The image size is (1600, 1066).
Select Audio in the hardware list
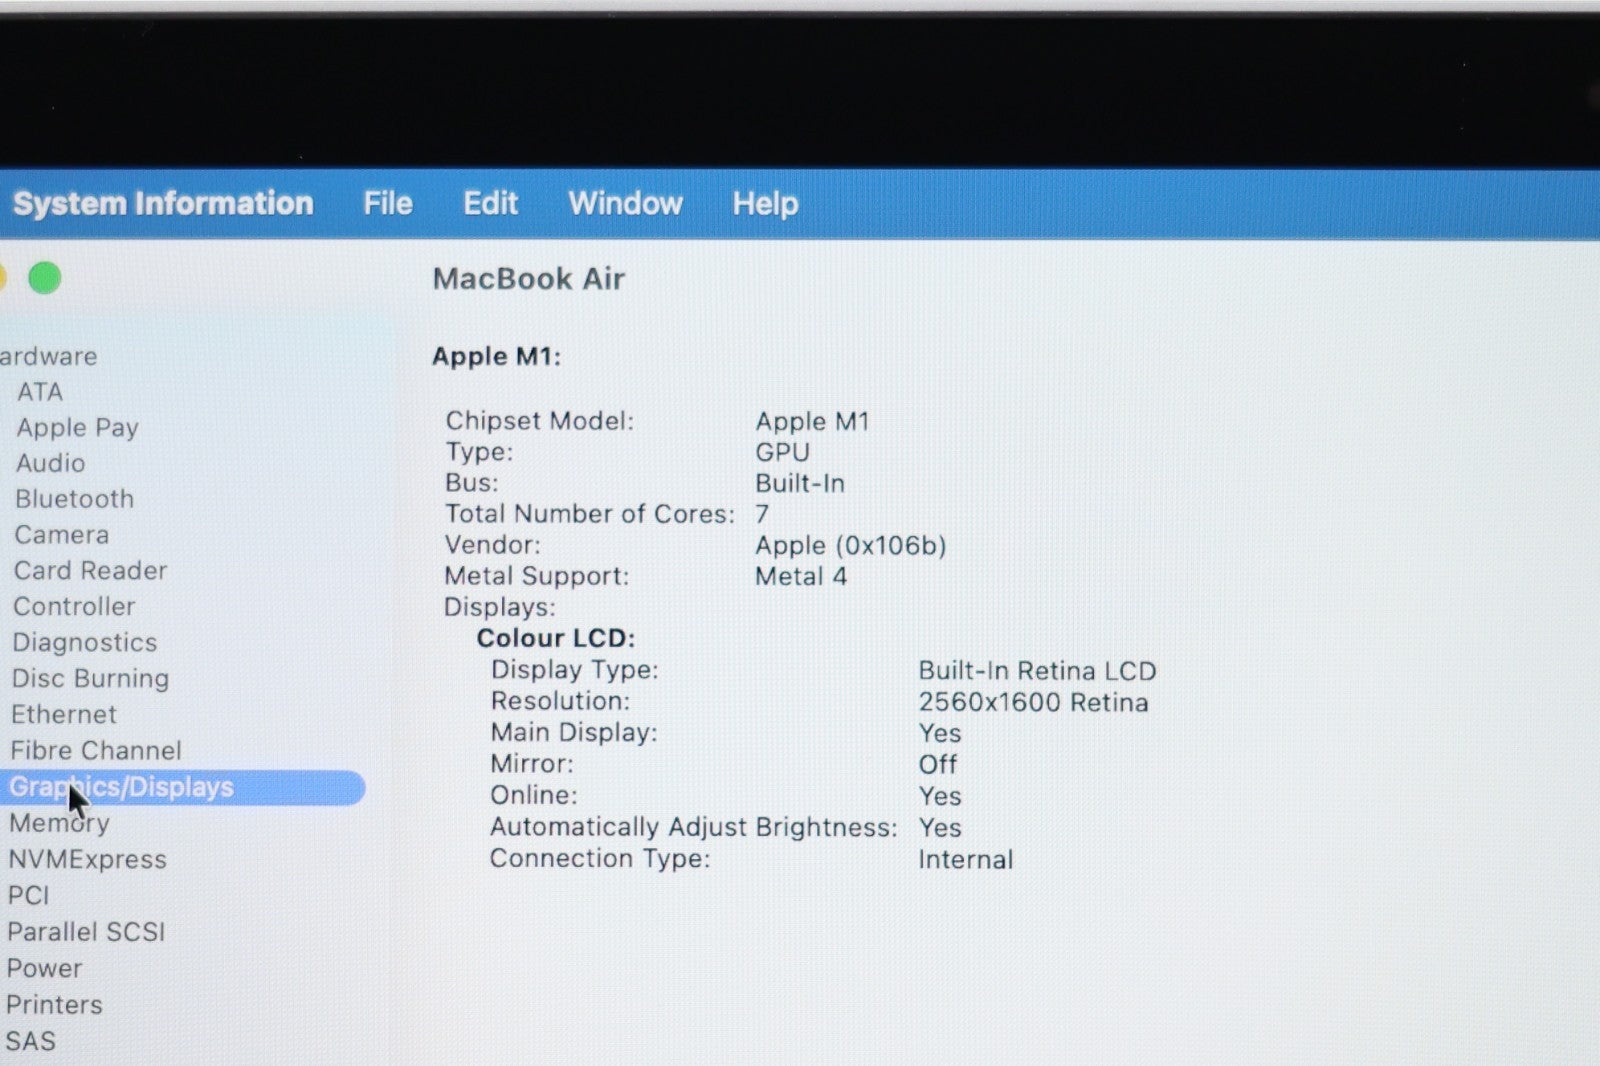pyautogui.click(x=50, y=463)
